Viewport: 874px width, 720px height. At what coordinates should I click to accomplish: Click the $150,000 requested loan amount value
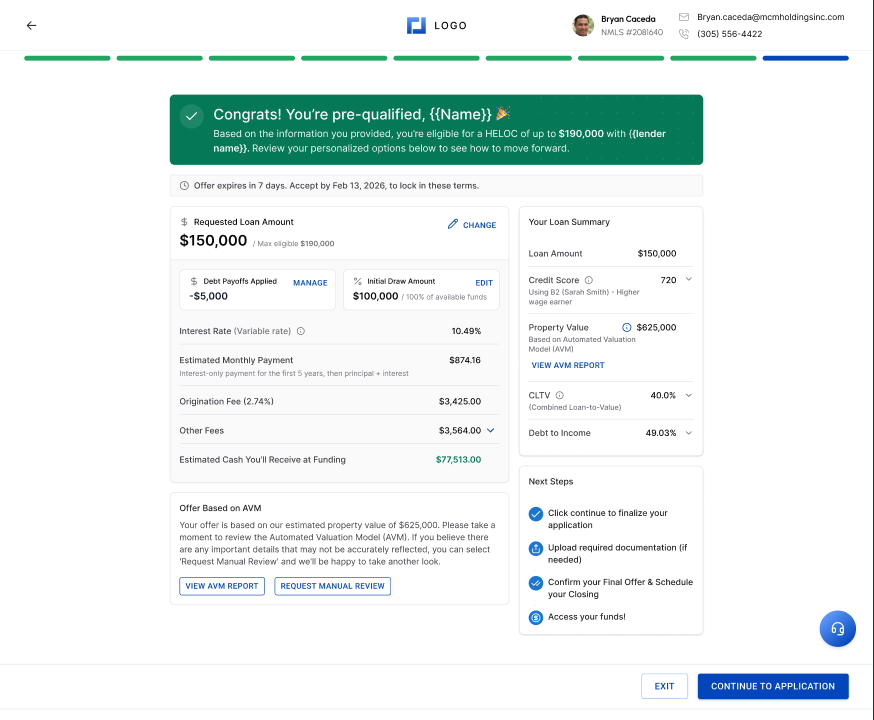coord(213,240)
